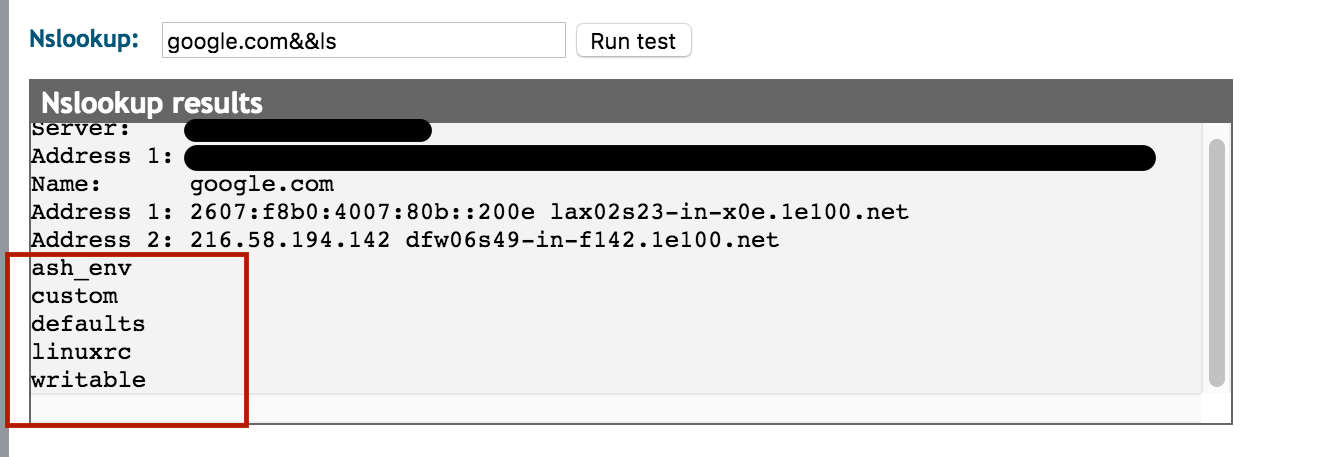The width and height of the screenshot is (1344, 457).
Task: Click the redacted Server value
Action: tap(308, 130)
